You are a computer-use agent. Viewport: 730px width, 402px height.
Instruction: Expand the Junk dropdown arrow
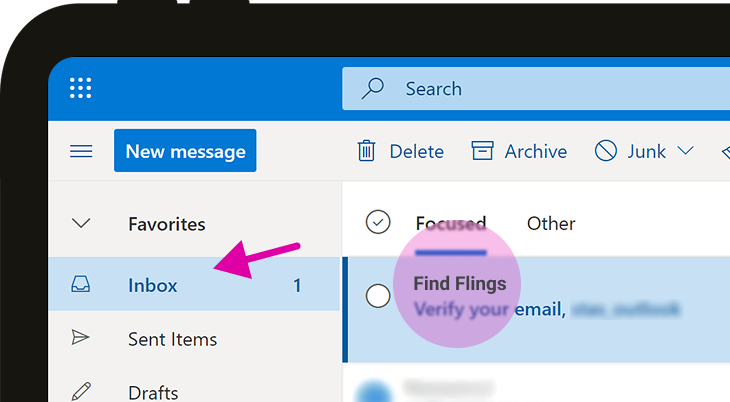pyautogui.click(x=685, y=150)
